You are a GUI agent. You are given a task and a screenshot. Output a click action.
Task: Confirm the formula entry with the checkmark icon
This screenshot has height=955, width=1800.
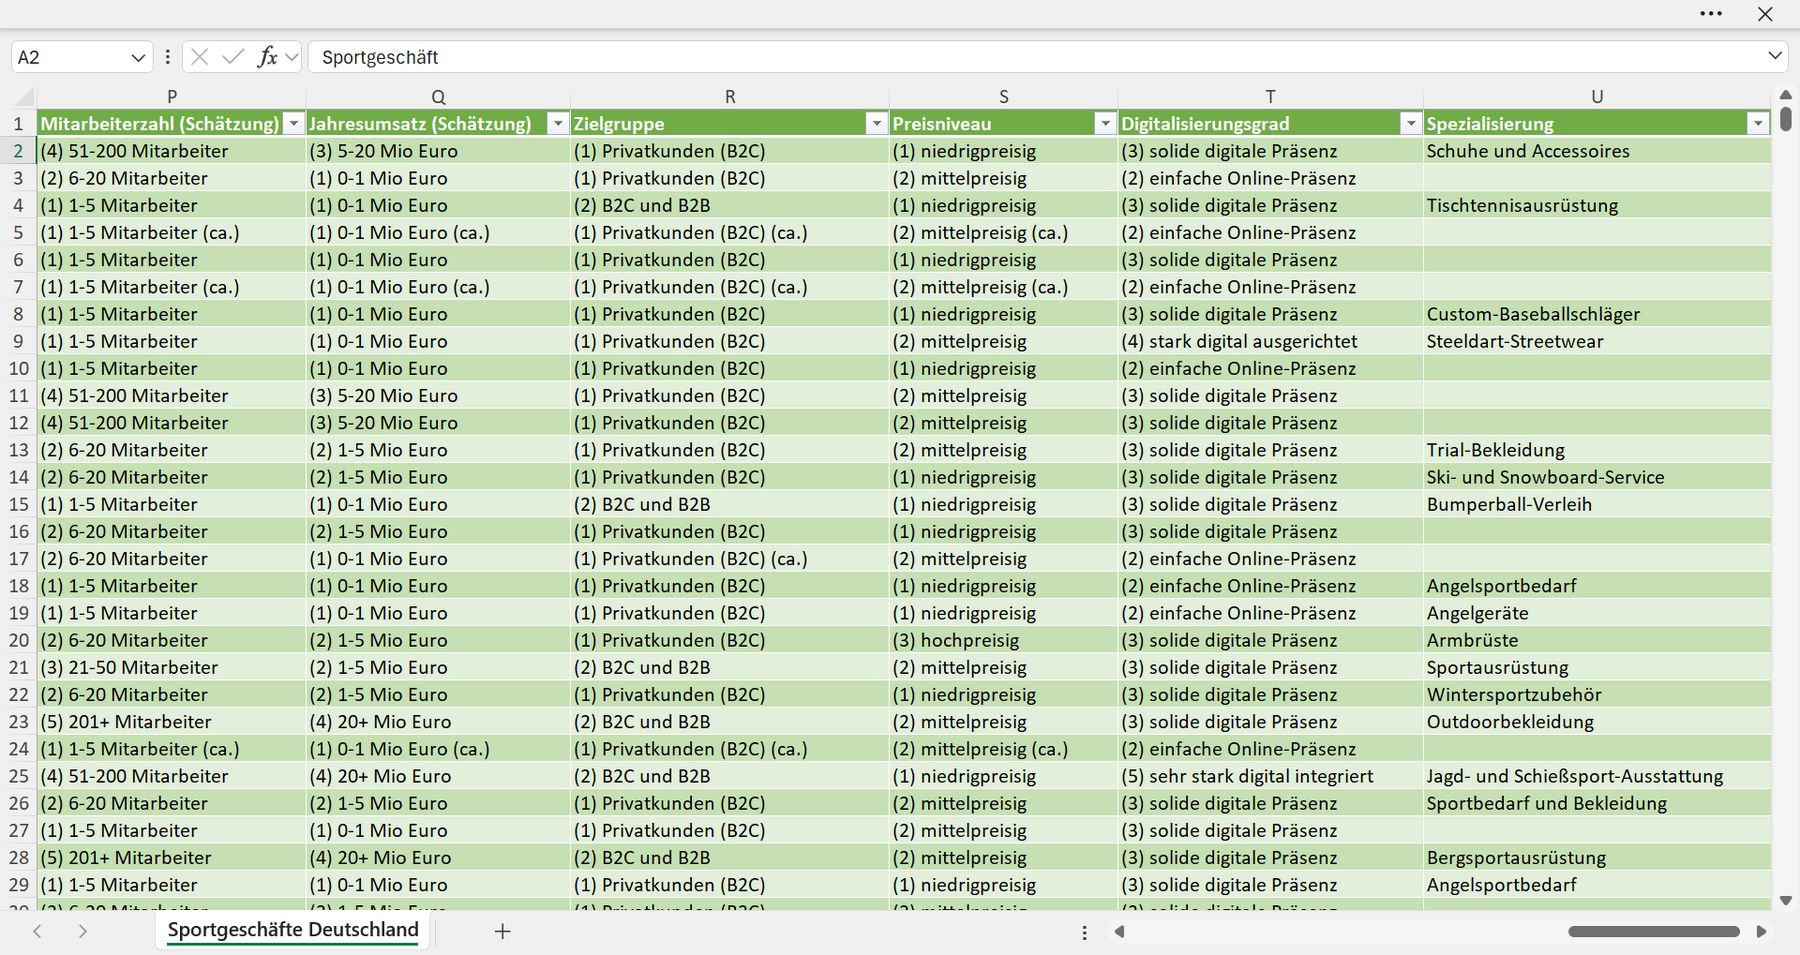233,57
